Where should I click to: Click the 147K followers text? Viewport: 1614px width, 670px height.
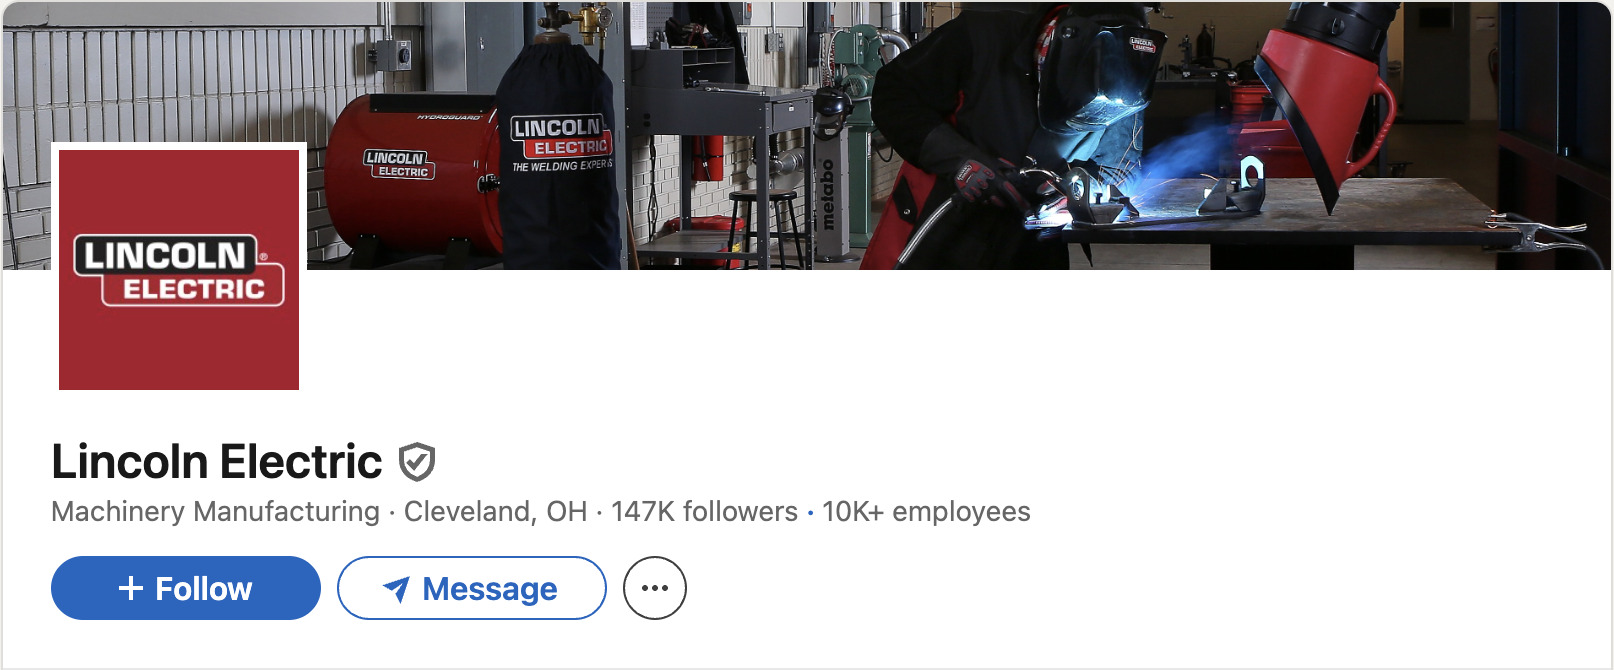(704, 511)
